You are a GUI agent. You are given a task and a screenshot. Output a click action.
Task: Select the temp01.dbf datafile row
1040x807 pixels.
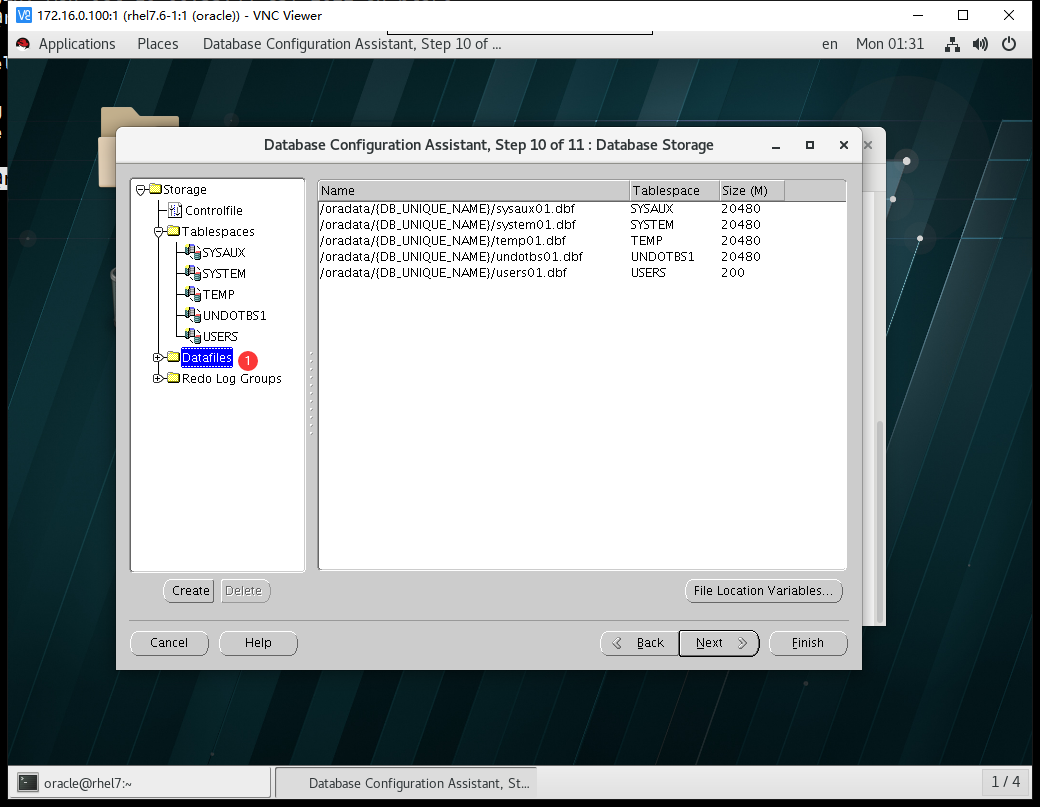[x=582, y=241]
